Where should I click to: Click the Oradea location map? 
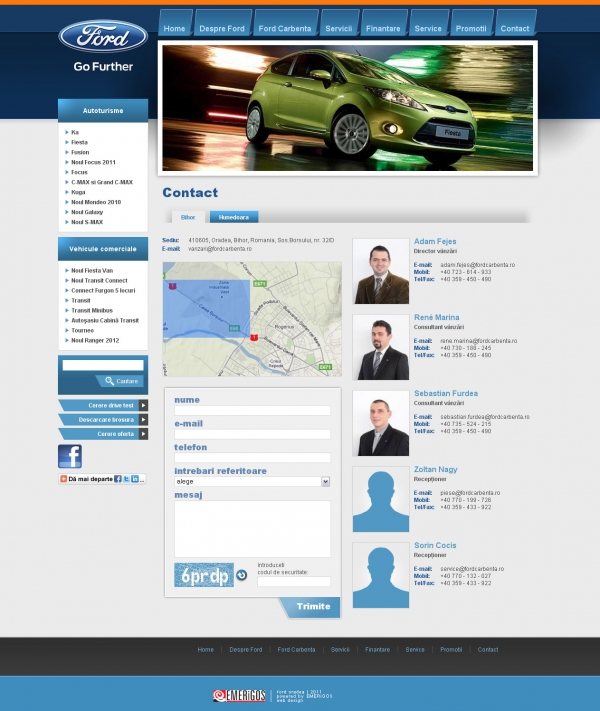(x=252, y=319)
